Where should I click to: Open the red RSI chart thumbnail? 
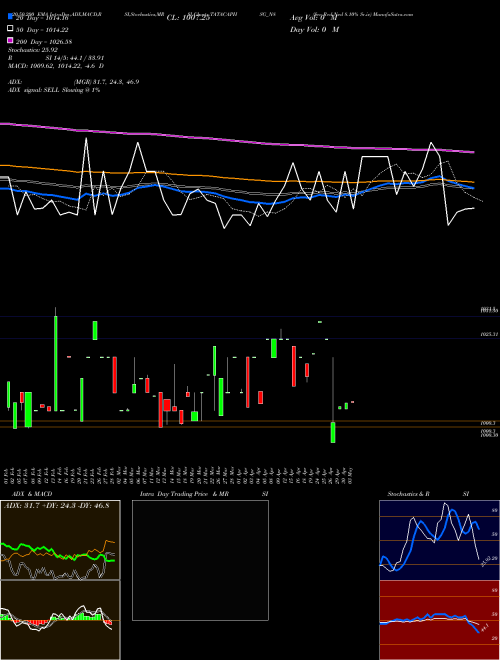pyautogui.click(x=439, y=620)
